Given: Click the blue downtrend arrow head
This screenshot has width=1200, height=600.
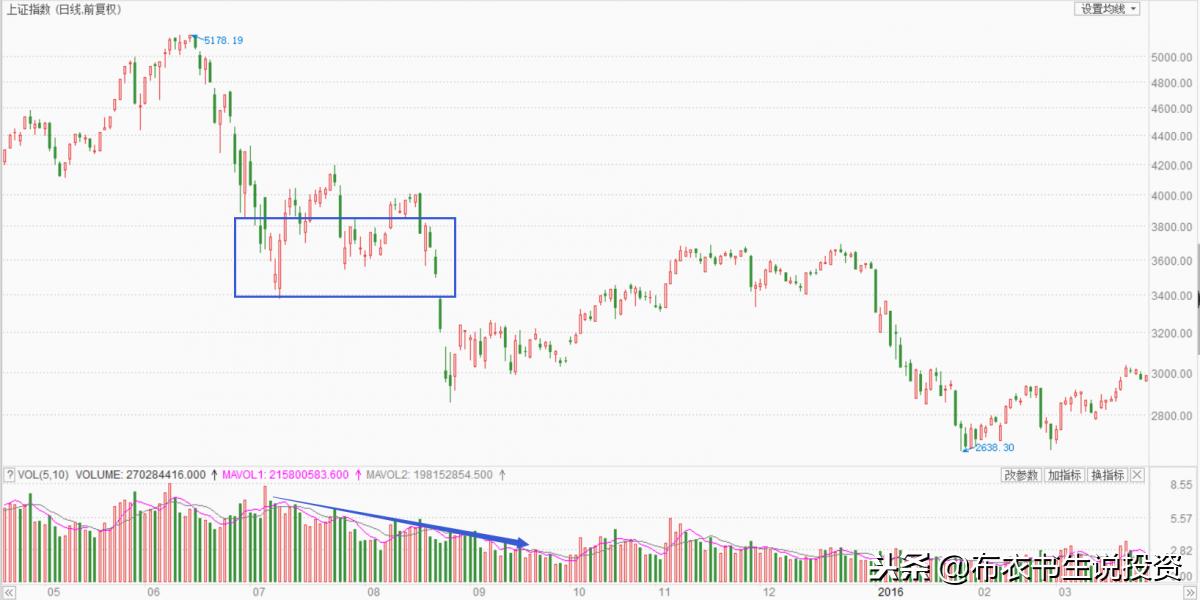Looking at the screenshot, I should pos(521,542).
